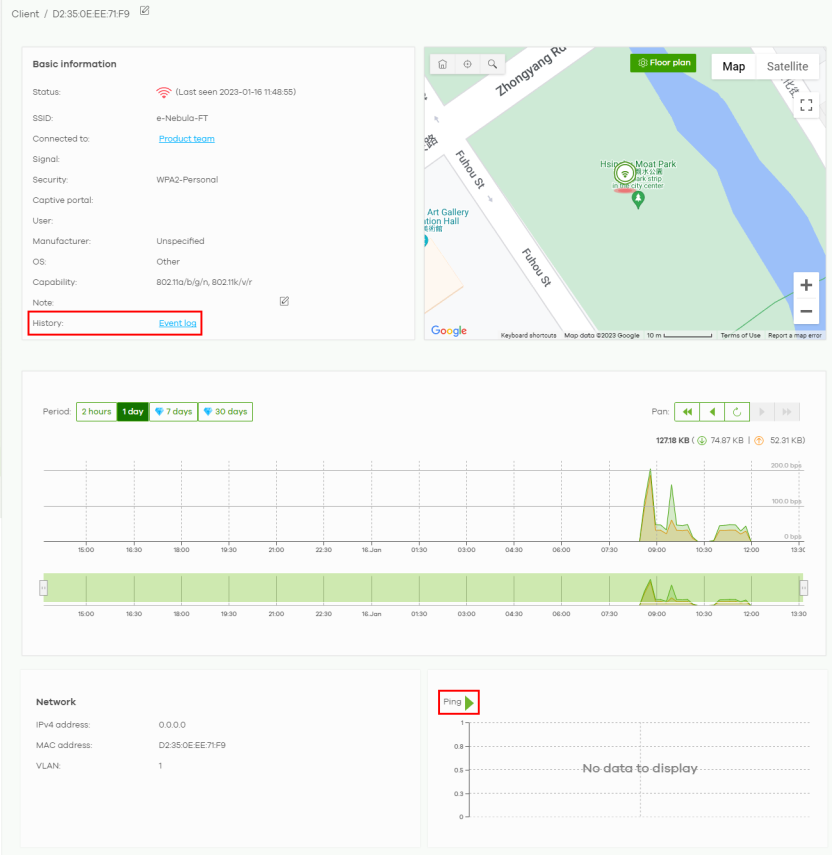Pan chart back one step
832x855 pixels.
(712, 412)
